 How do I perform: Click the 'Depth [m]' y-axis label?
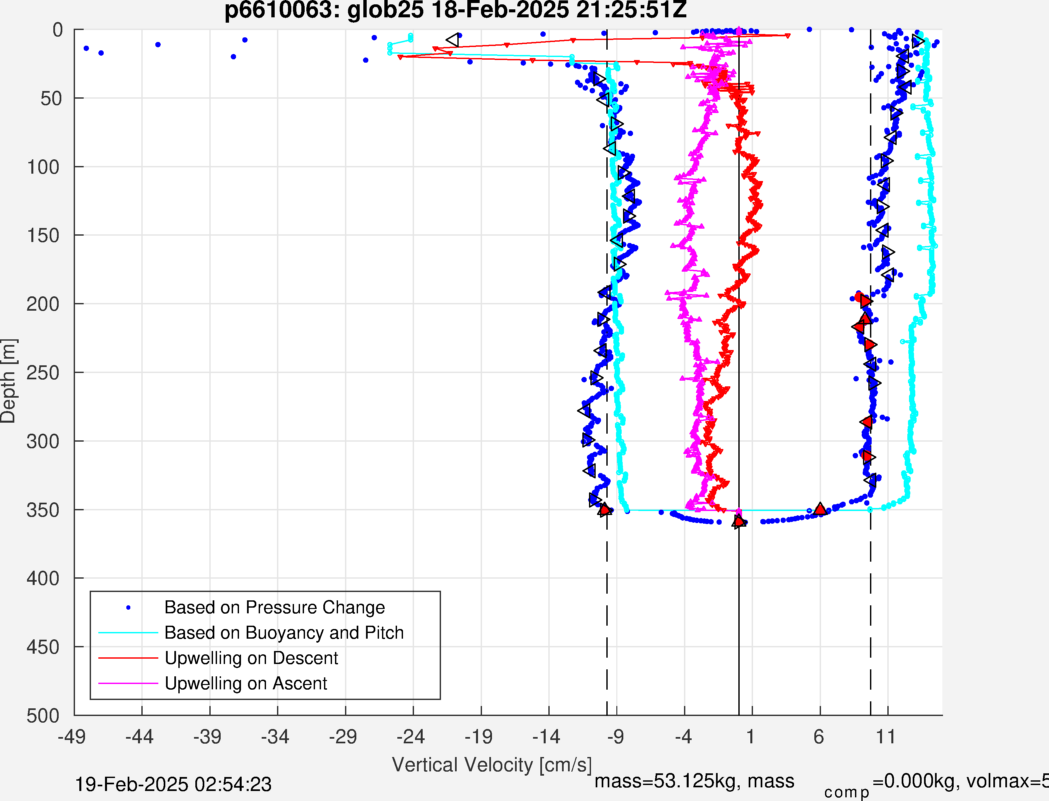(10, 372)
